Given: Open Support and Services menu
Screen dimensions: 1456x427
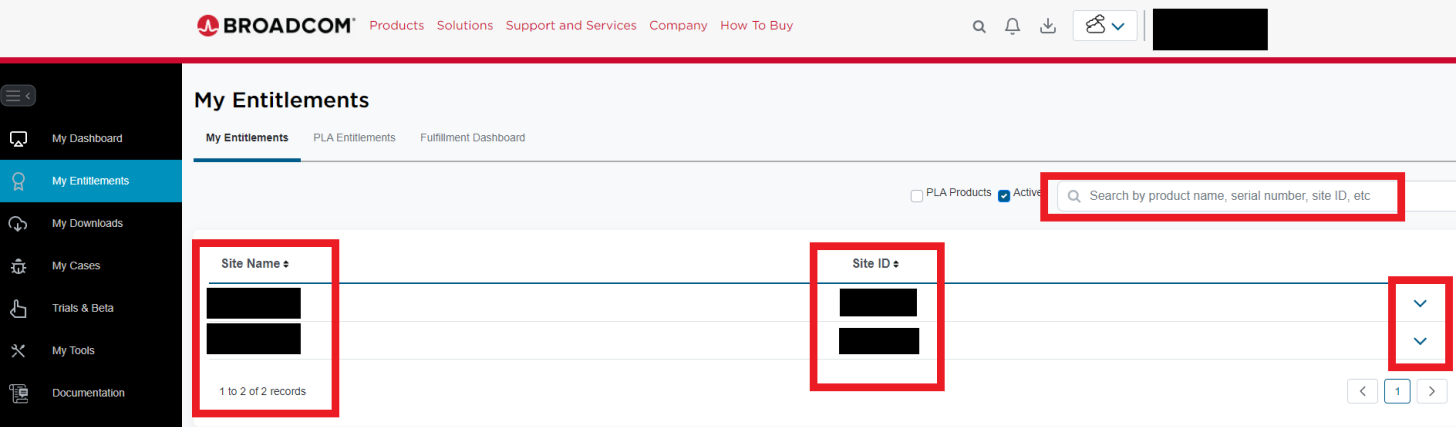Looking at the screenshot, I should (571, 25).
